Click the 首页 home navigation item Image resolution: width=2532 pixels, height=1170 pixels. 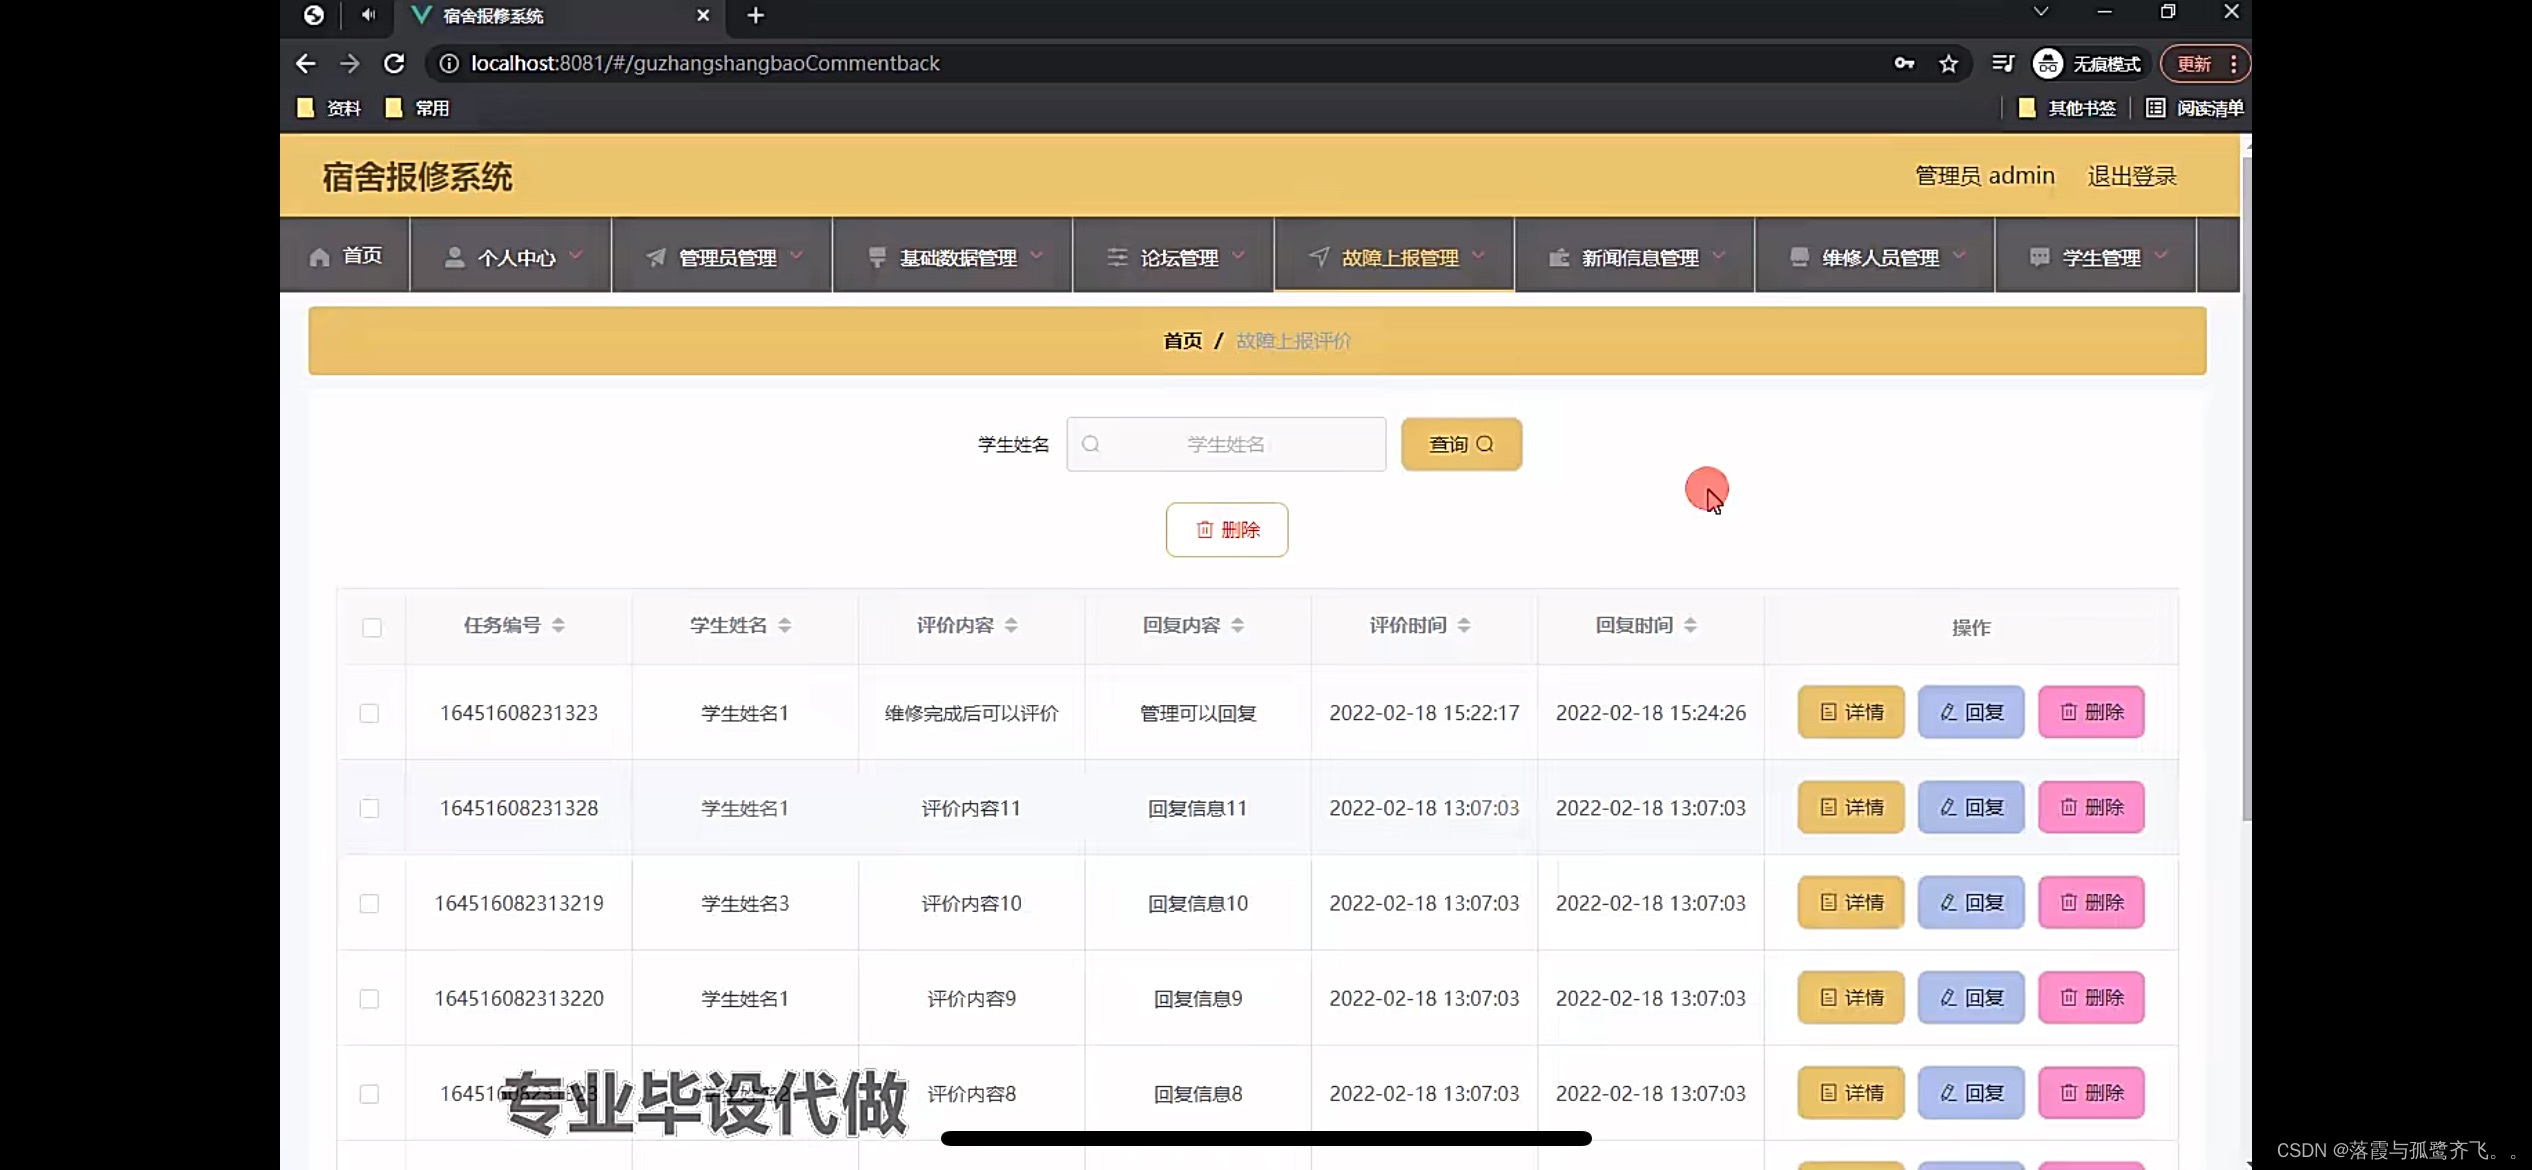(345, 256)
